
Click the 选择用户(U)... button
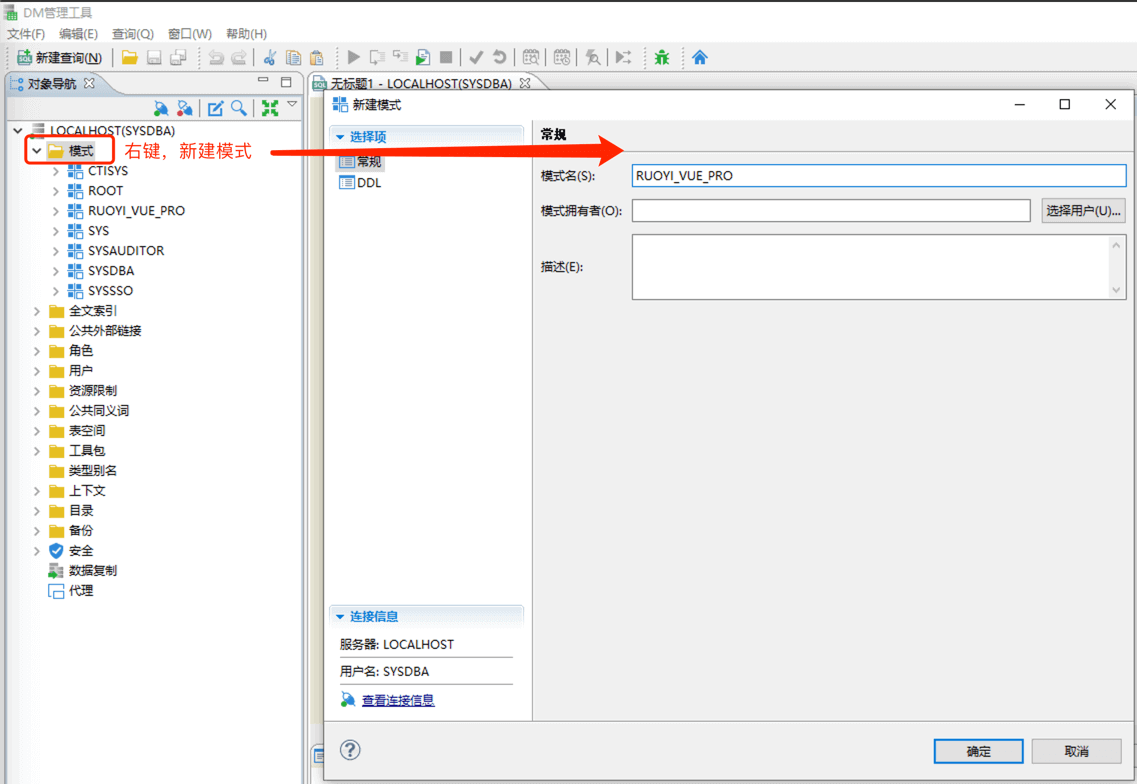pyautogui.click(x=1083, y=211)
